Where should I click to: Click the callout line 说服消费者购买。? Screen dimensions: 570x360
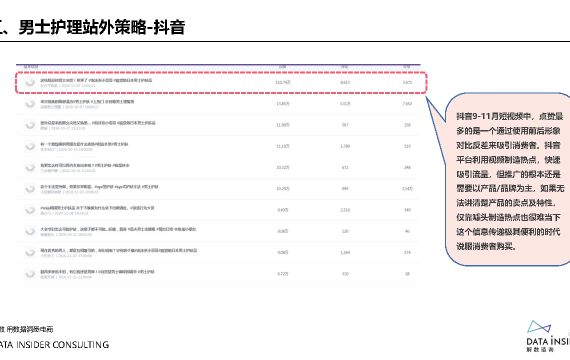pos(486,247)
